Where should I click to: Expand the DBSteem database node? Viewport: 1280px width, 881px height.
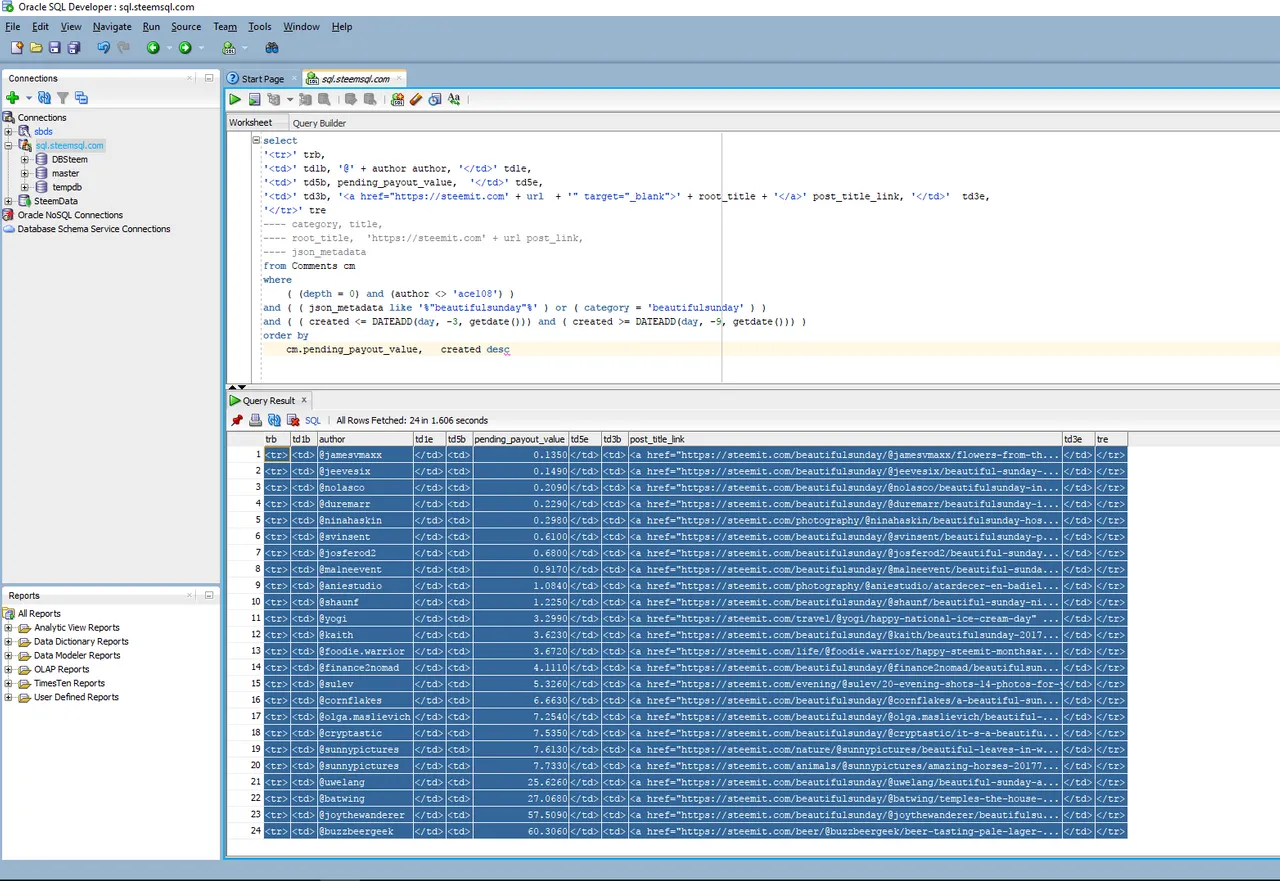tap(24, 160)
